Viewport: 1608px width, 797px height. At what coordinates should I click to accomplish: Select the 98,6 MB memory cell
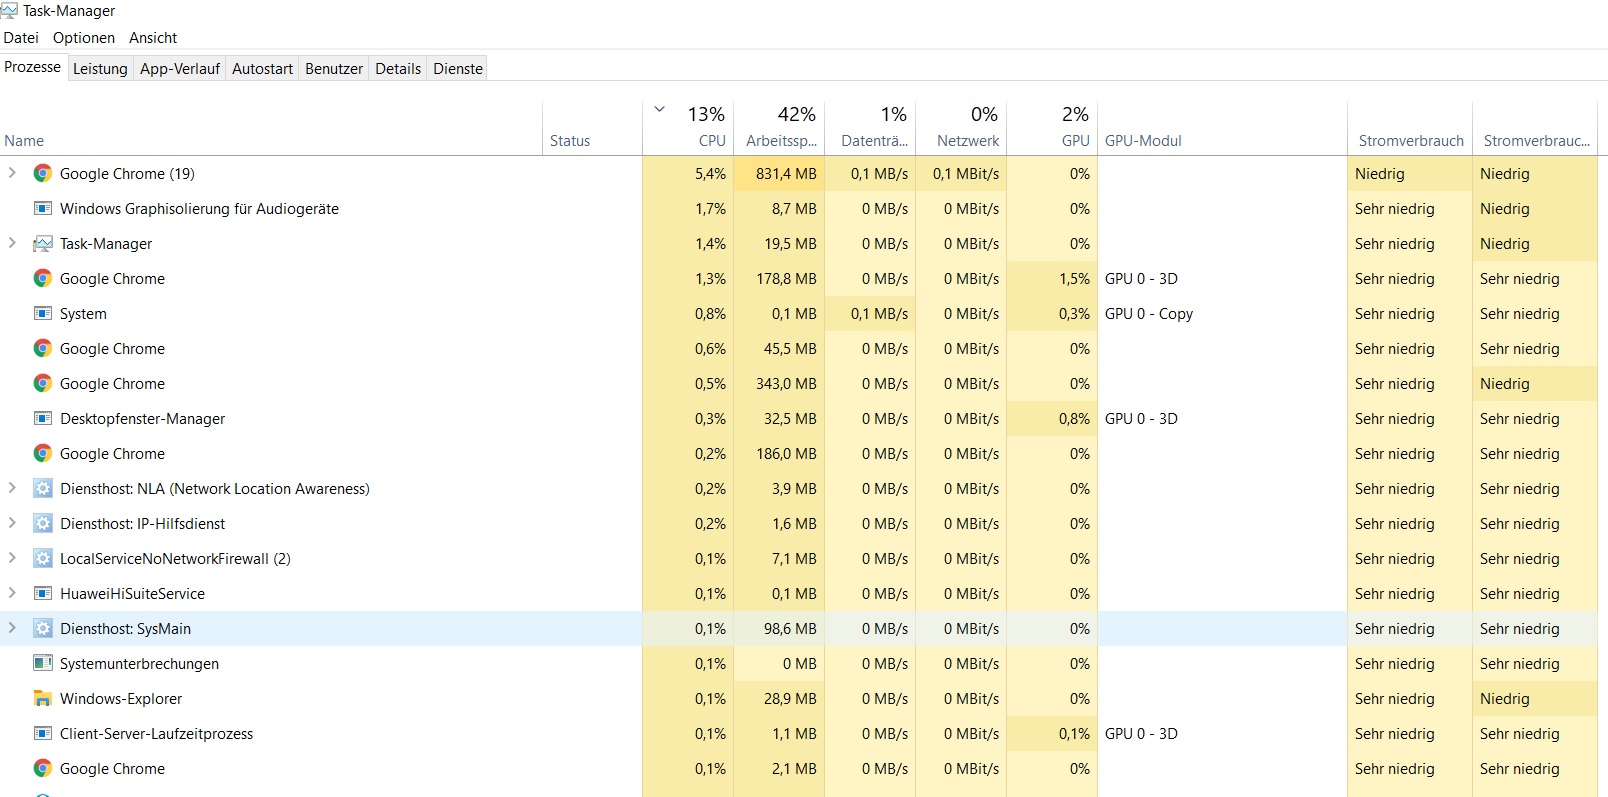(779, 628)
